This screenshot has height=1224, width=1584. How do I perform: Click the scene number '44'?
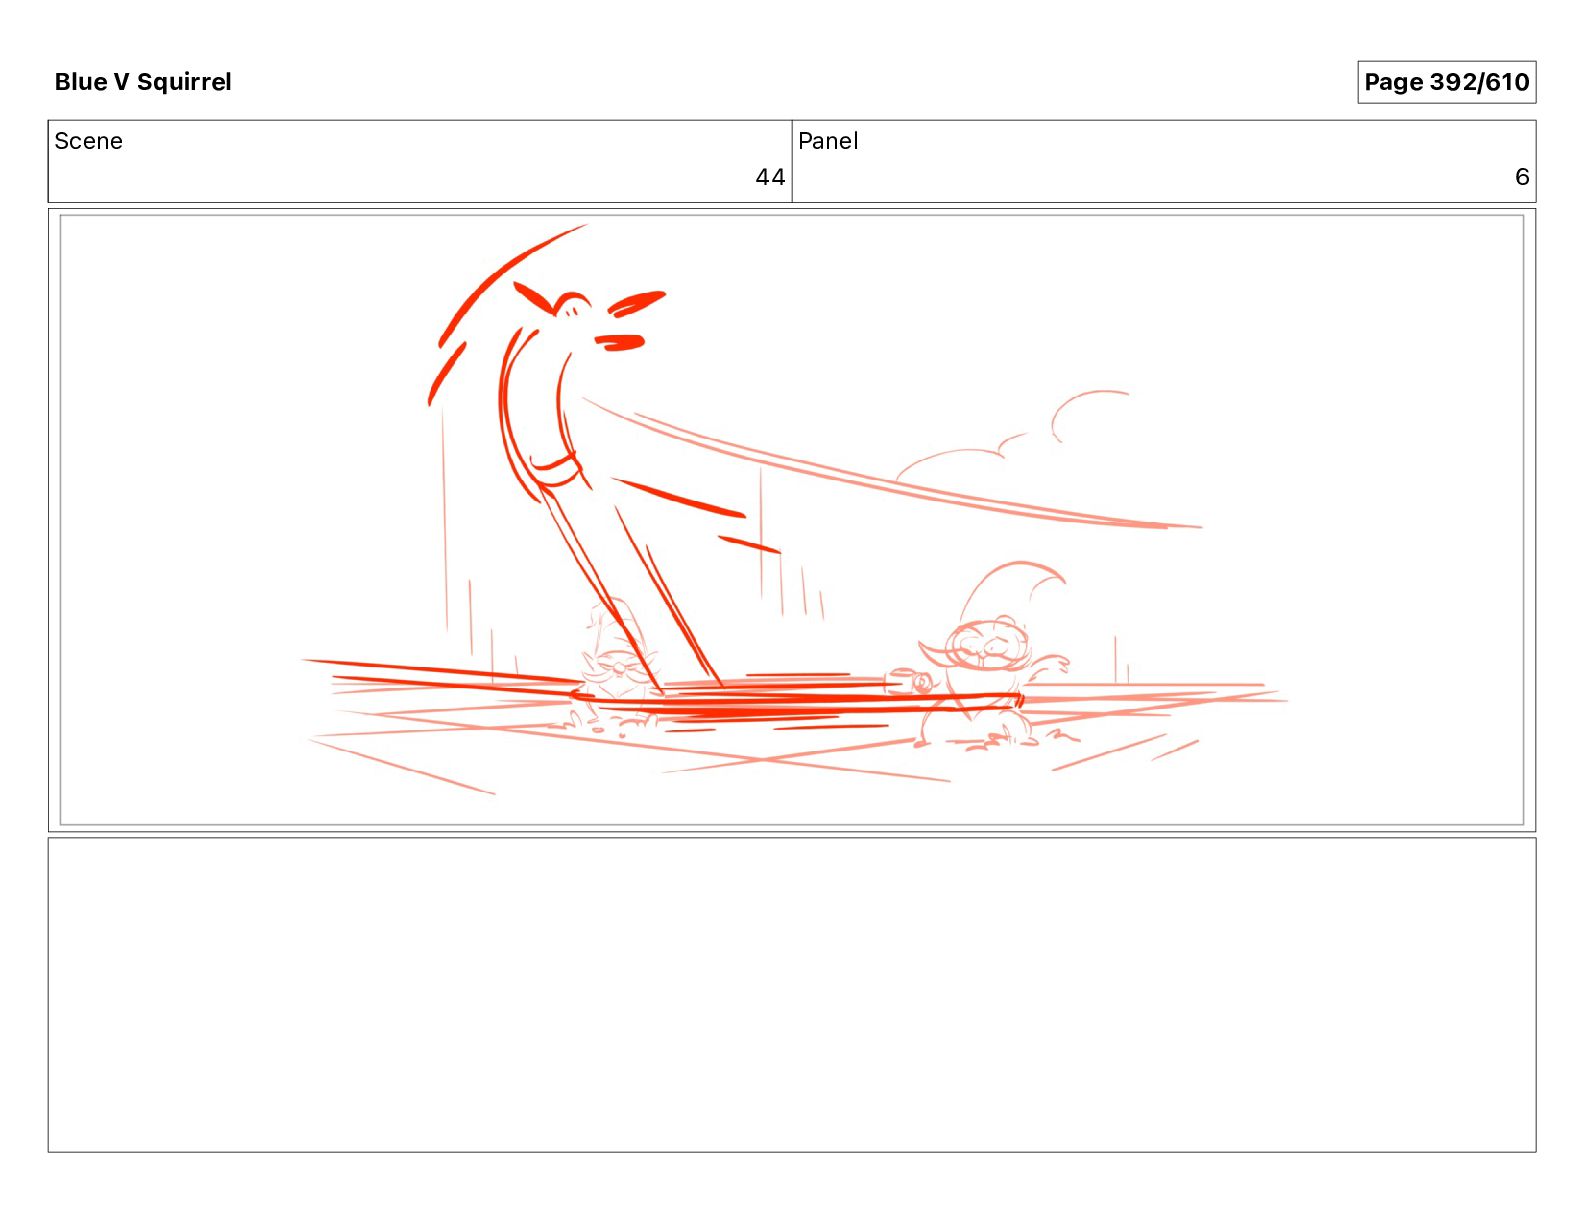click(770, 177)
